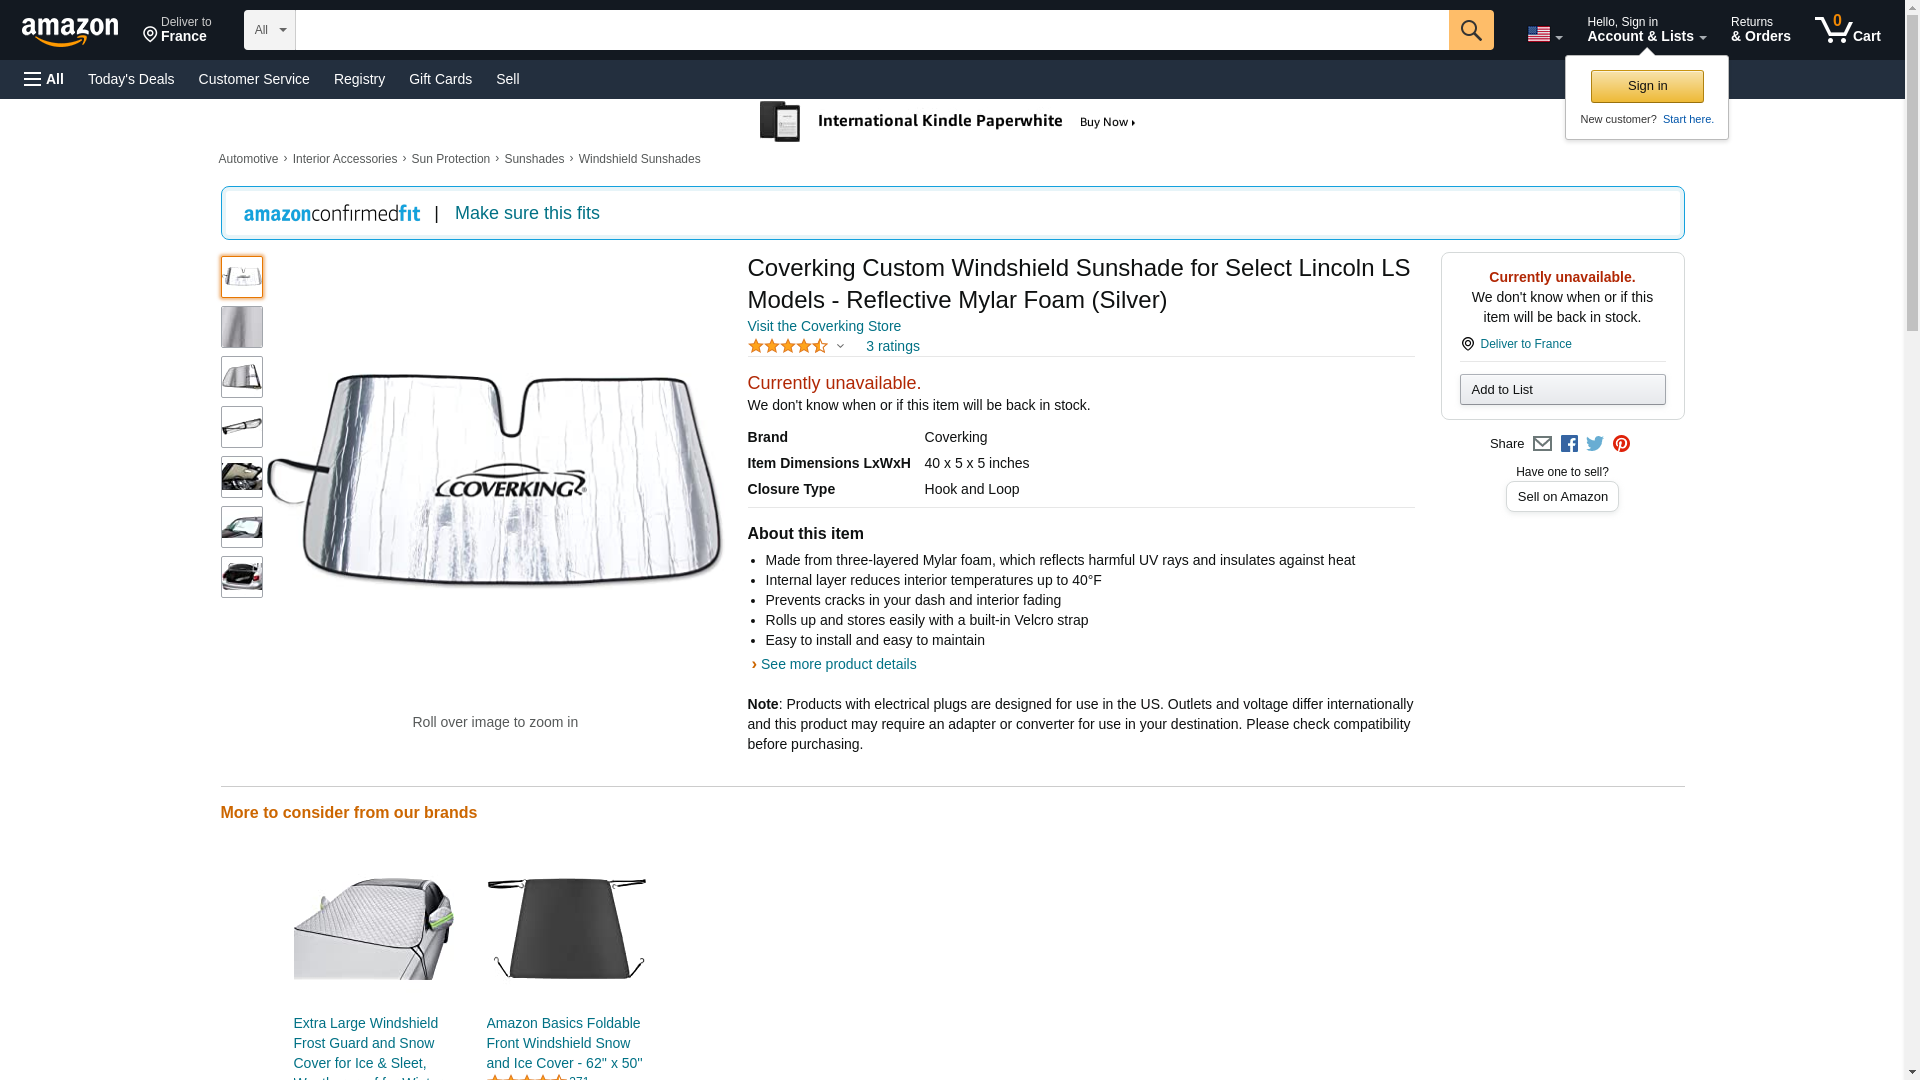Share product on Pinterest icon
1920x1080 pixels.
click(1621, 444)
